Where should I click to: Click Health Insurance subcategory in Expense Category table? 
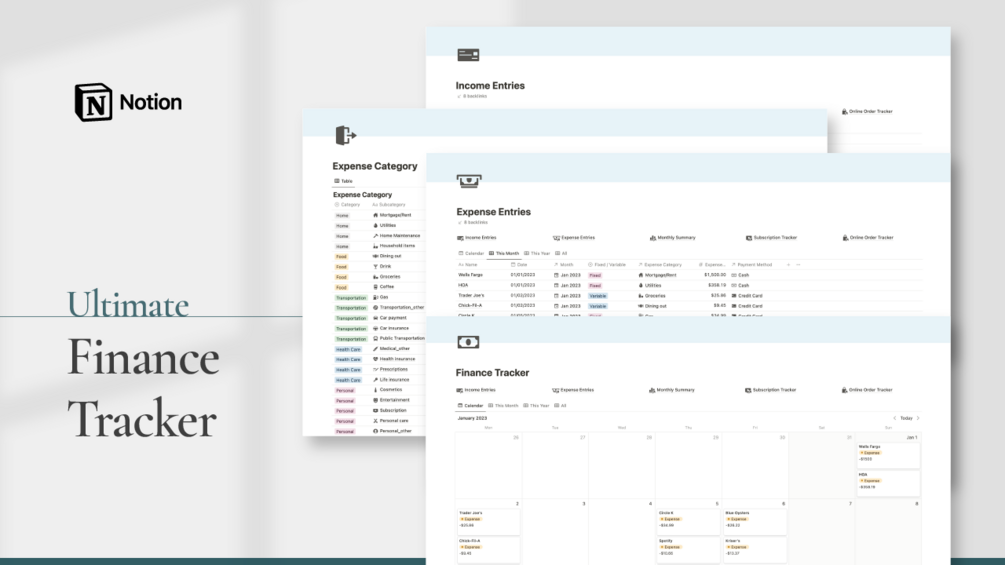[394, 359]
